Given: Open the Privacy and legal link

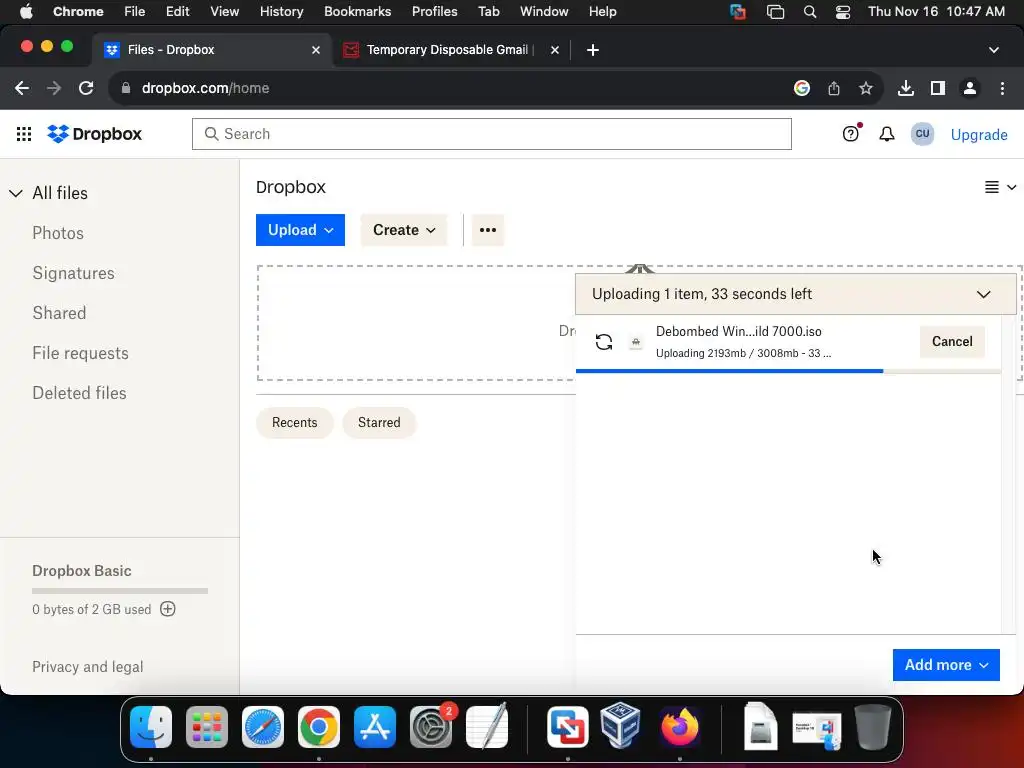Looking at the screenshot, I should pos(88,667).
